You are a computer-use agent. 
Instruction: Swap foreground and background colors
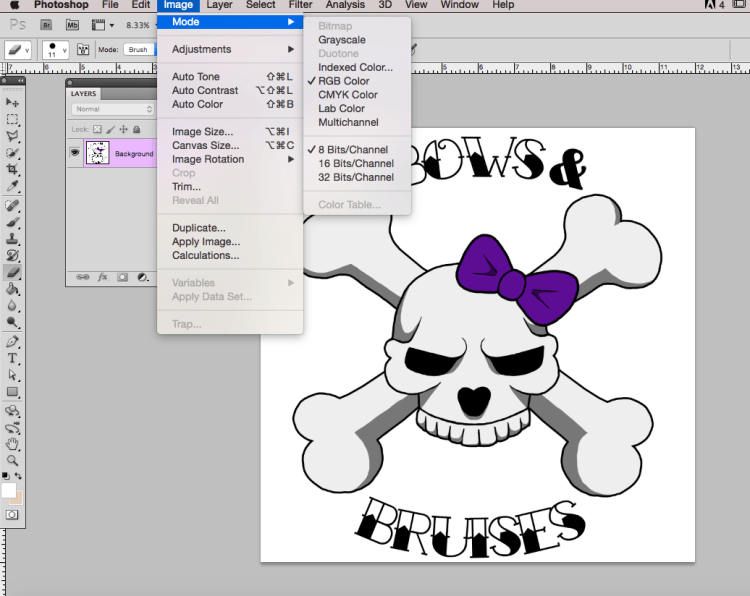point(18,476)
